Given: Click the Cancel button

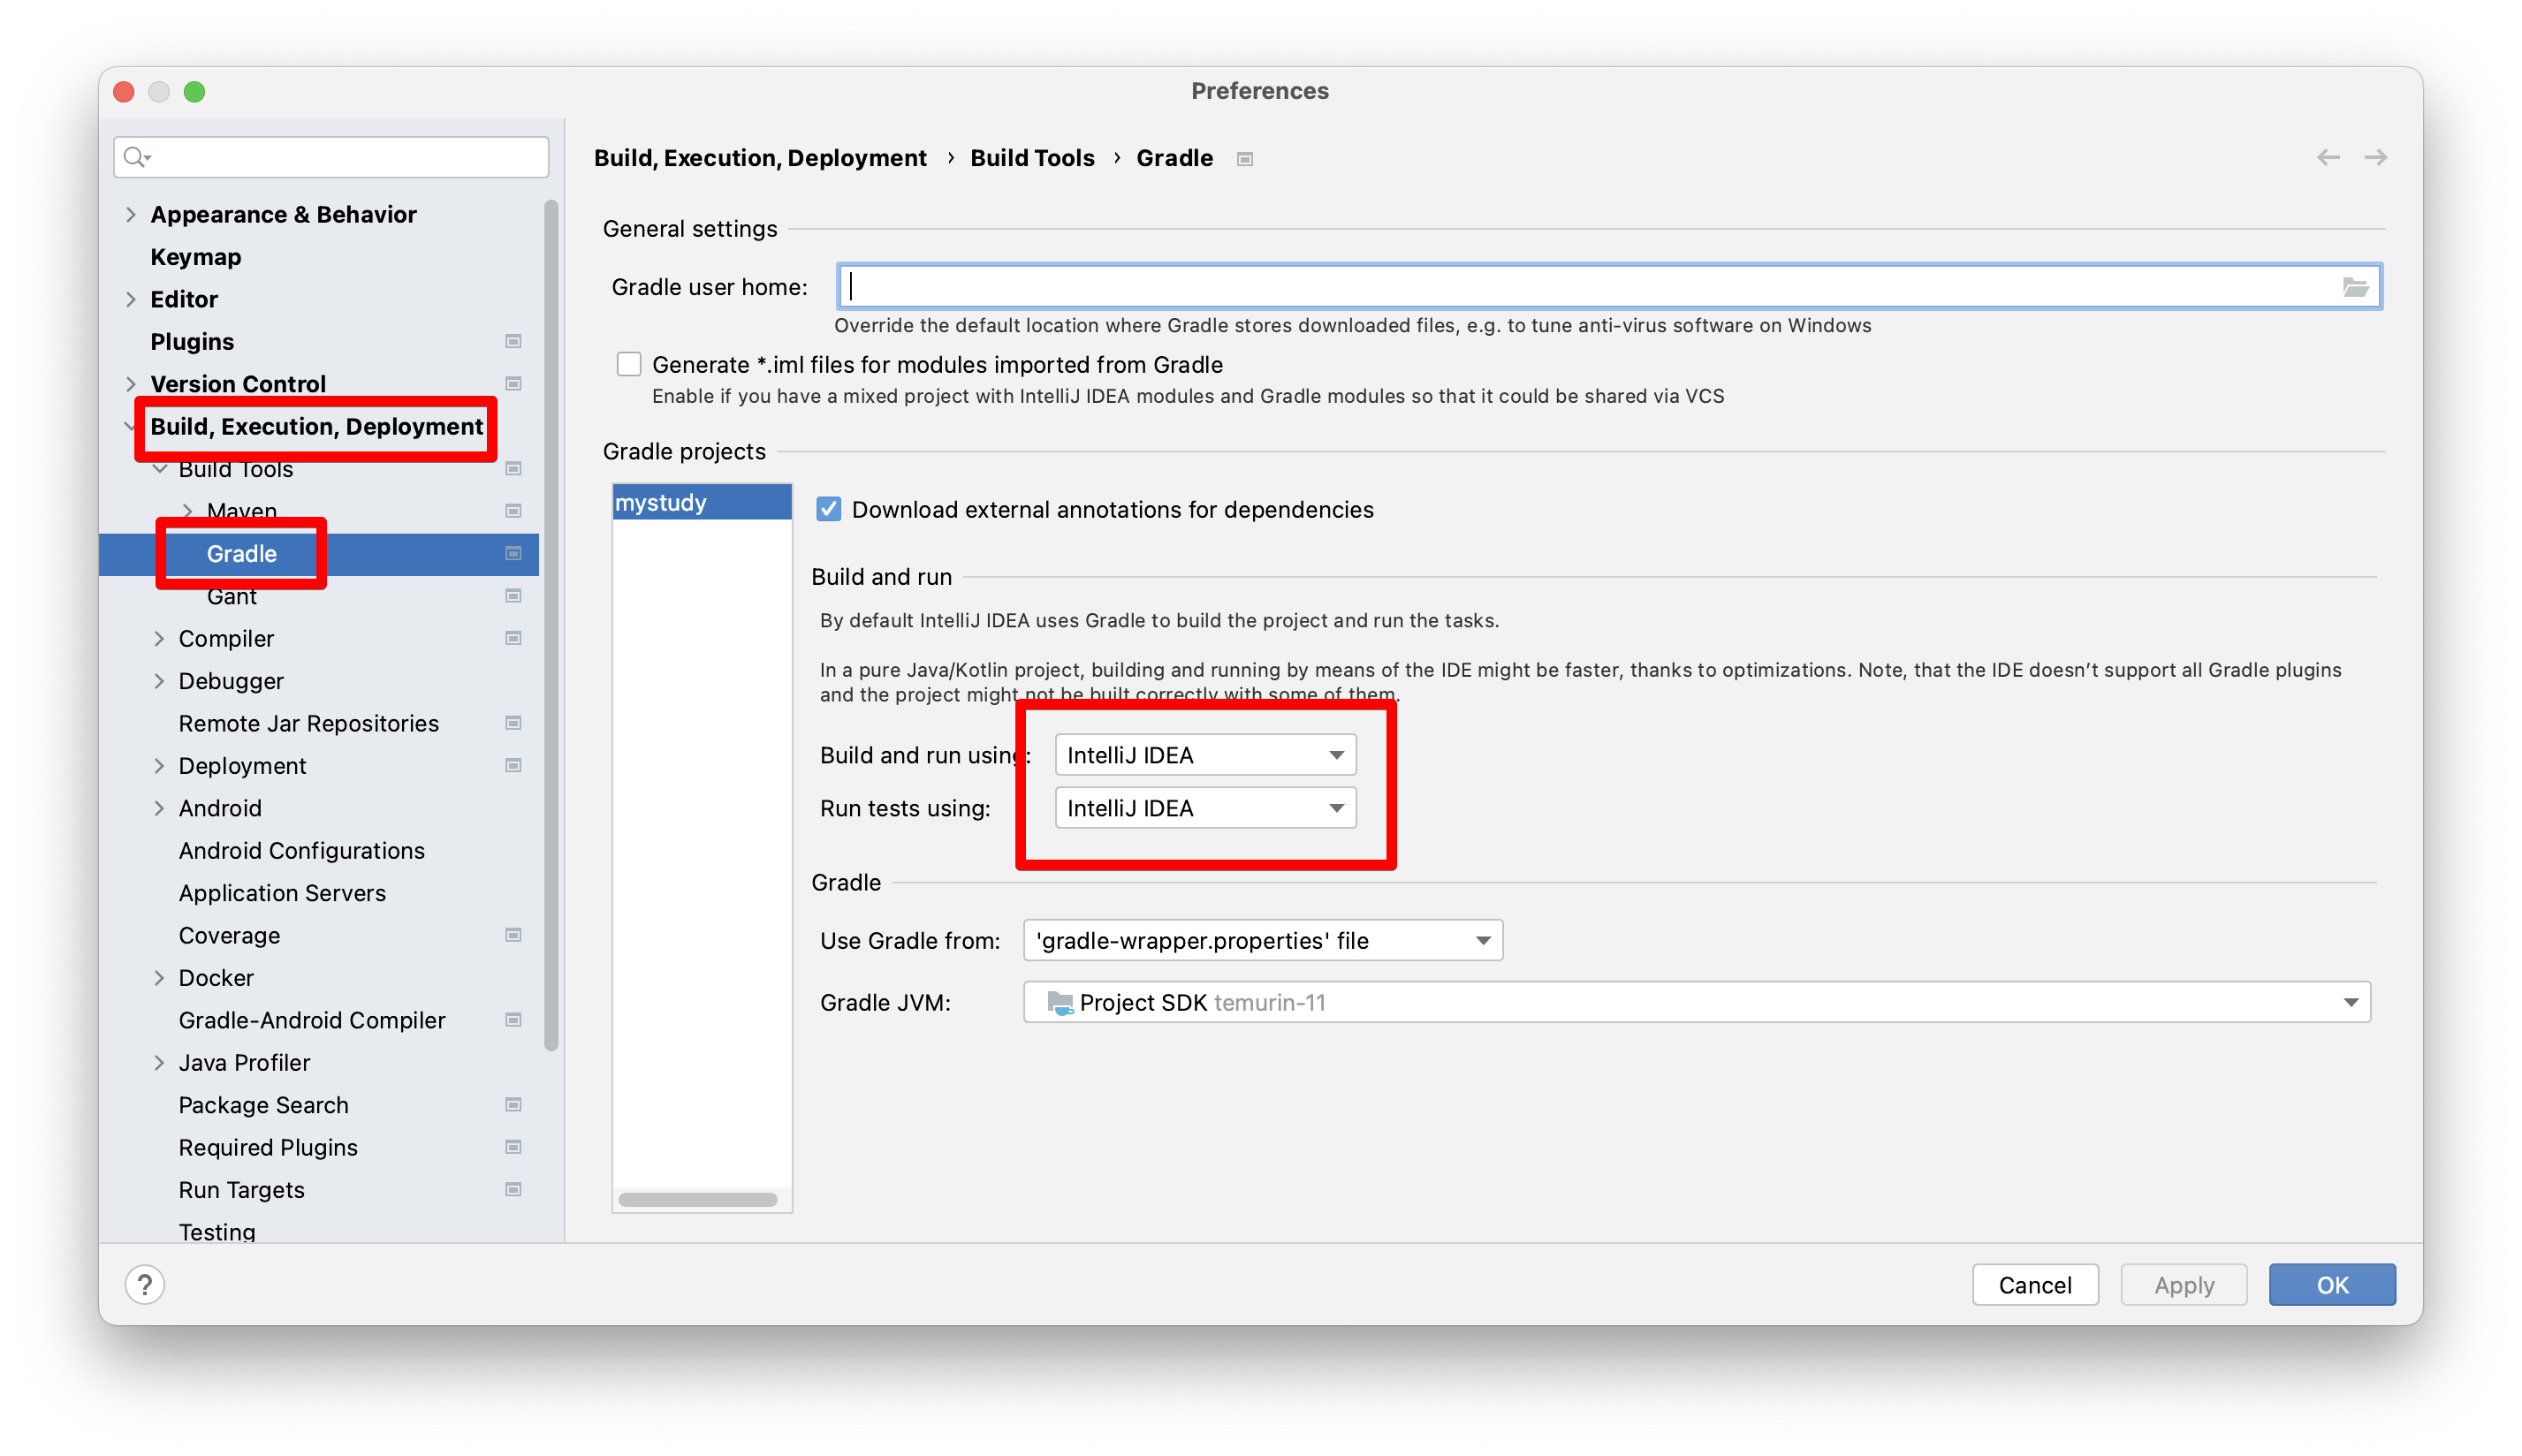Looking at the screenshot, I should [2034, 1284].
